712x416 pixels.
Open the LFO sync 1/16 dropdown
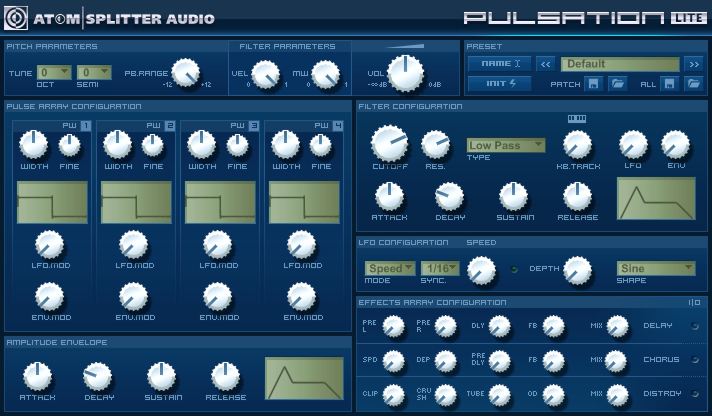click(440, 268)
